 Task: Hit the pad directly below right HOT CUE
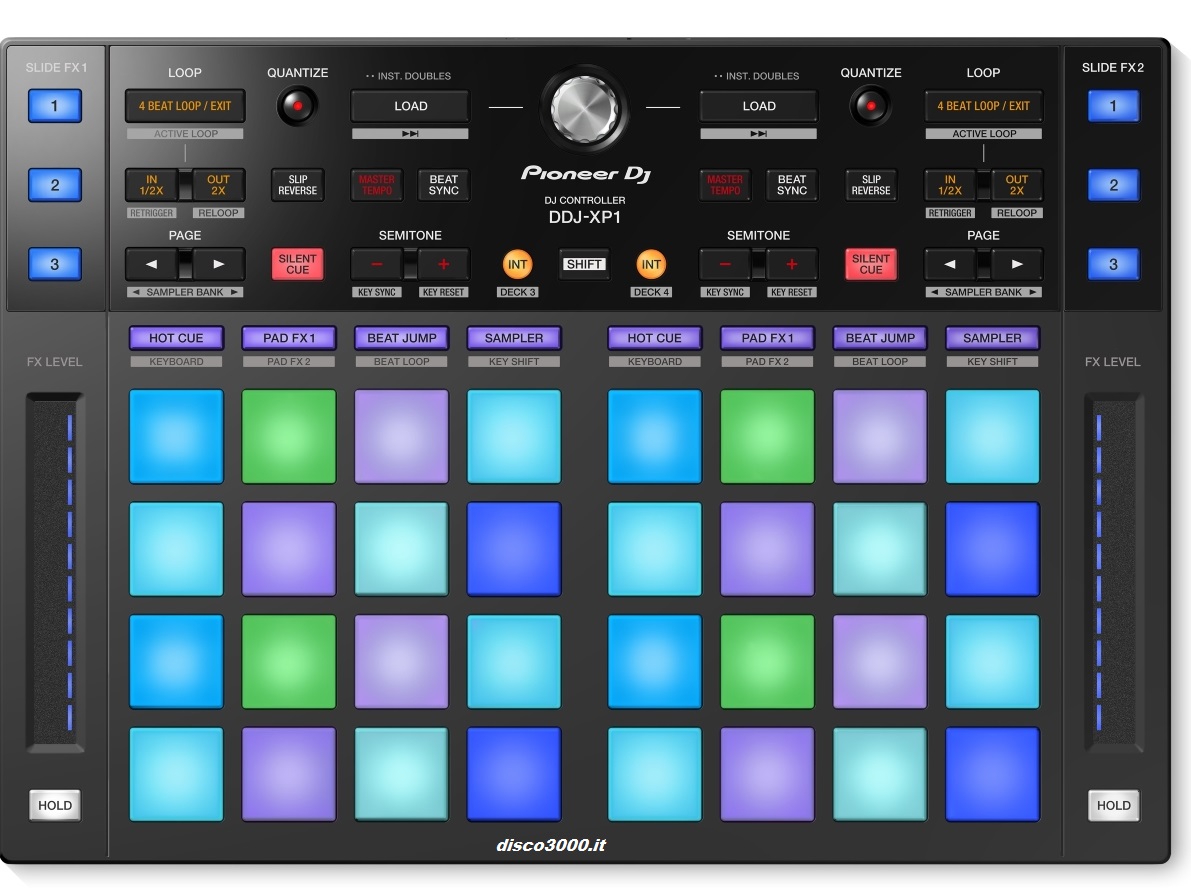click(x=655, y=436)
